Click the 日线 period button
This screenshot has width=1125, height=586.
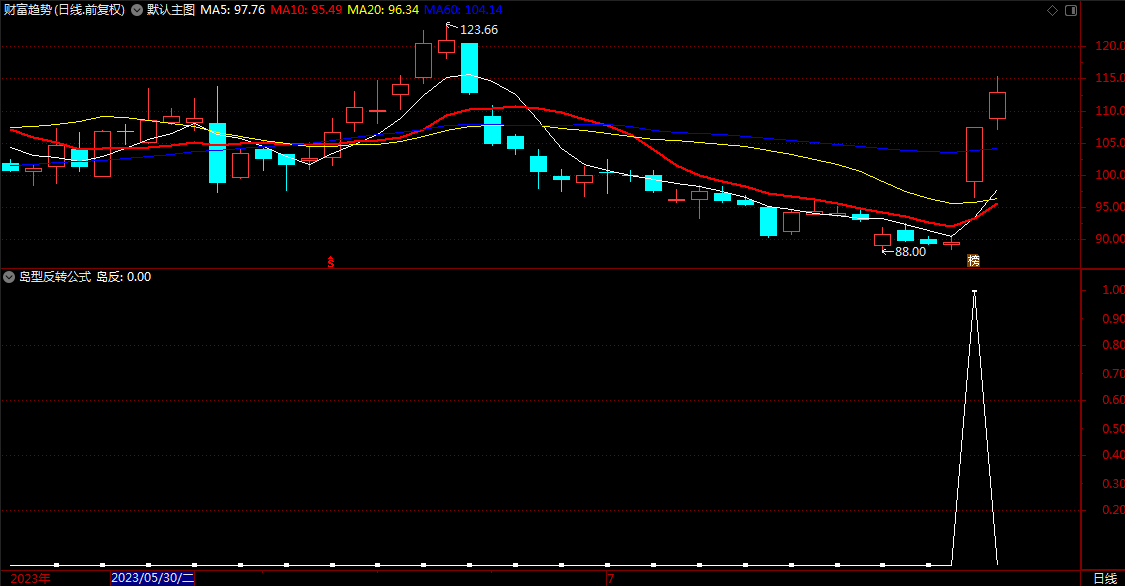pos(1105,578)
